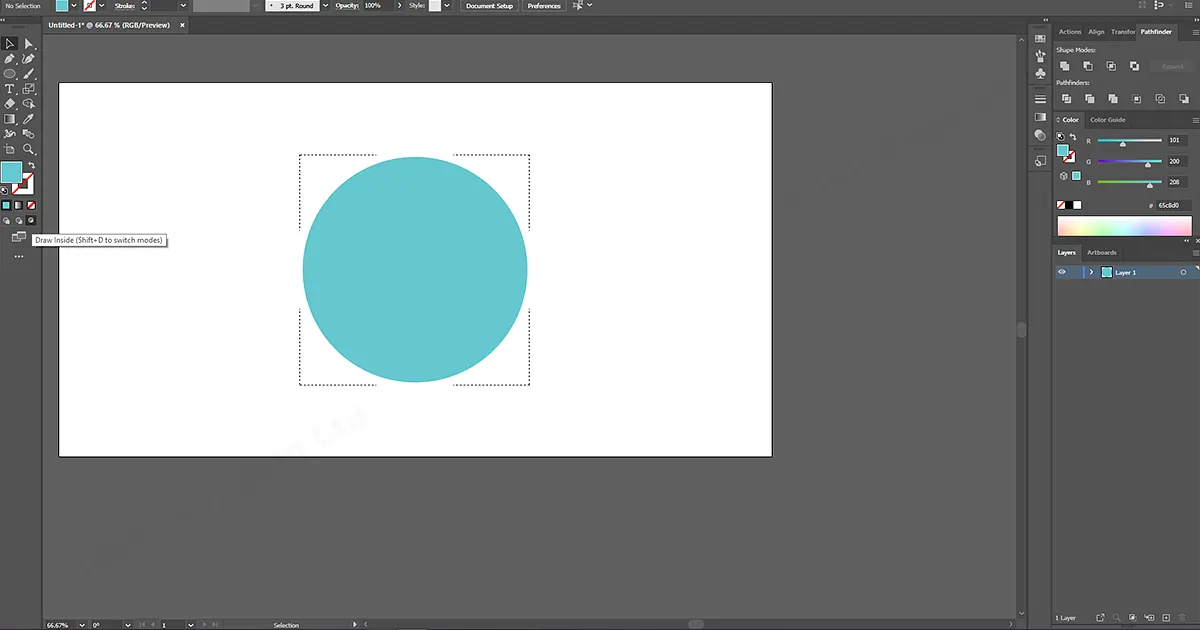Click the Document Setup button

point(489,5)
